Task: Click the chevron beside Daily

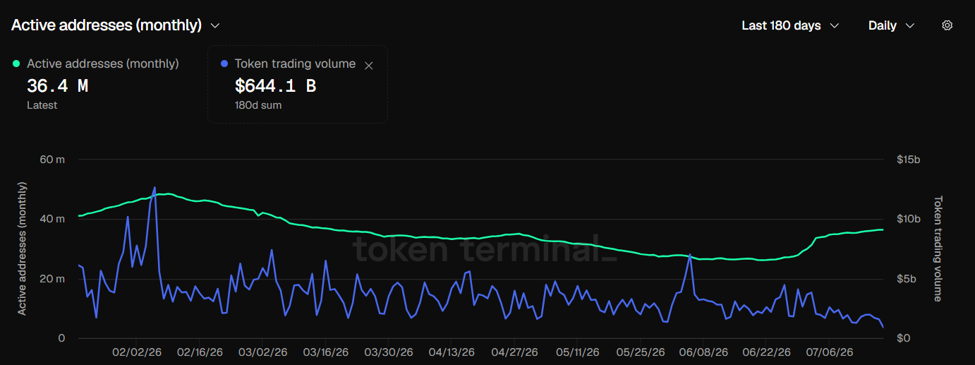Action: tap(910, 26)
